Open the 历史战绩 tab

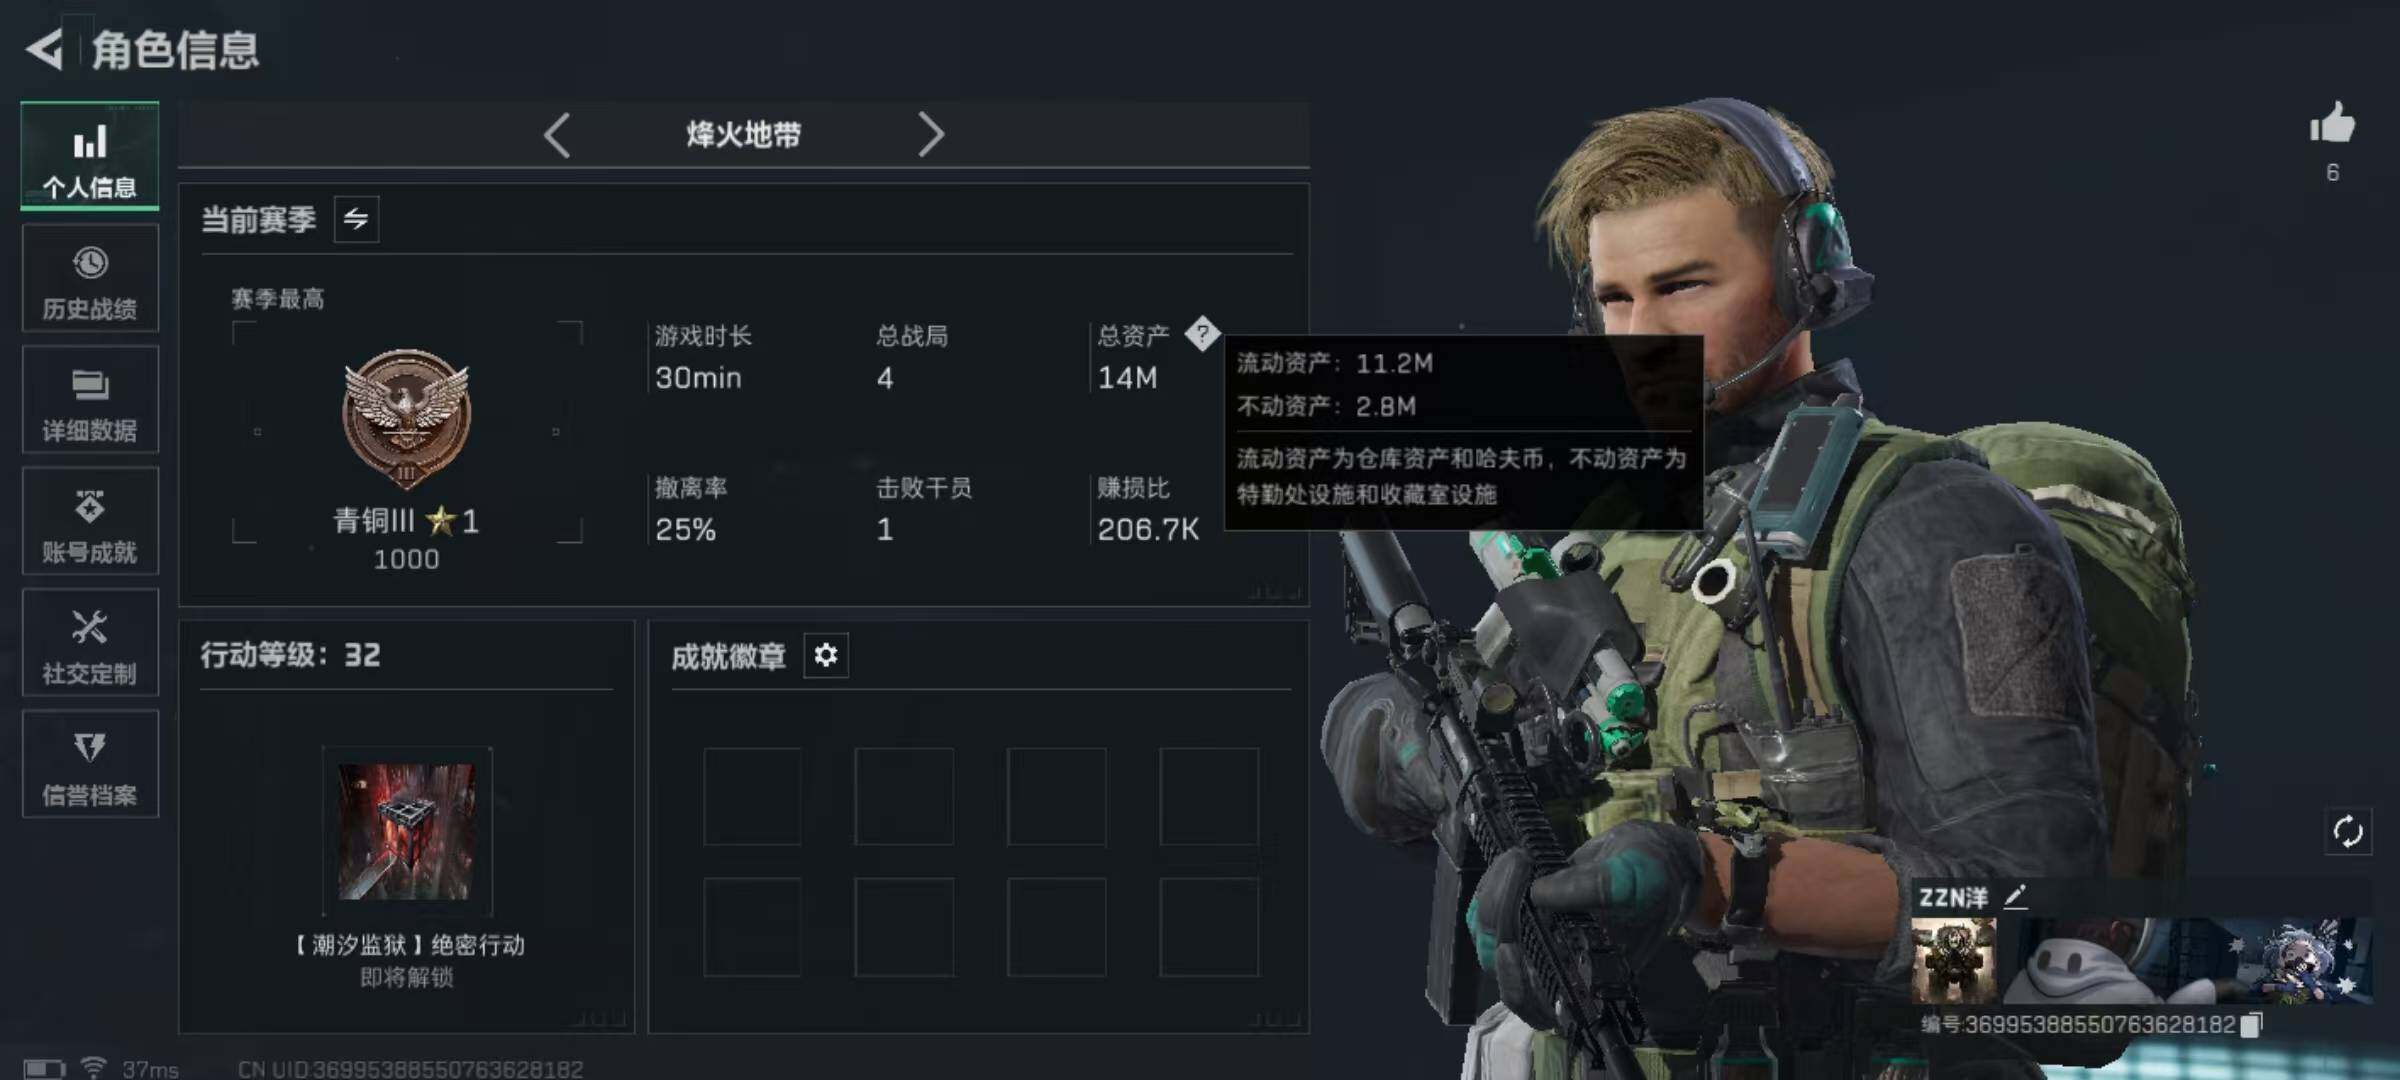[x=90, y=278]
